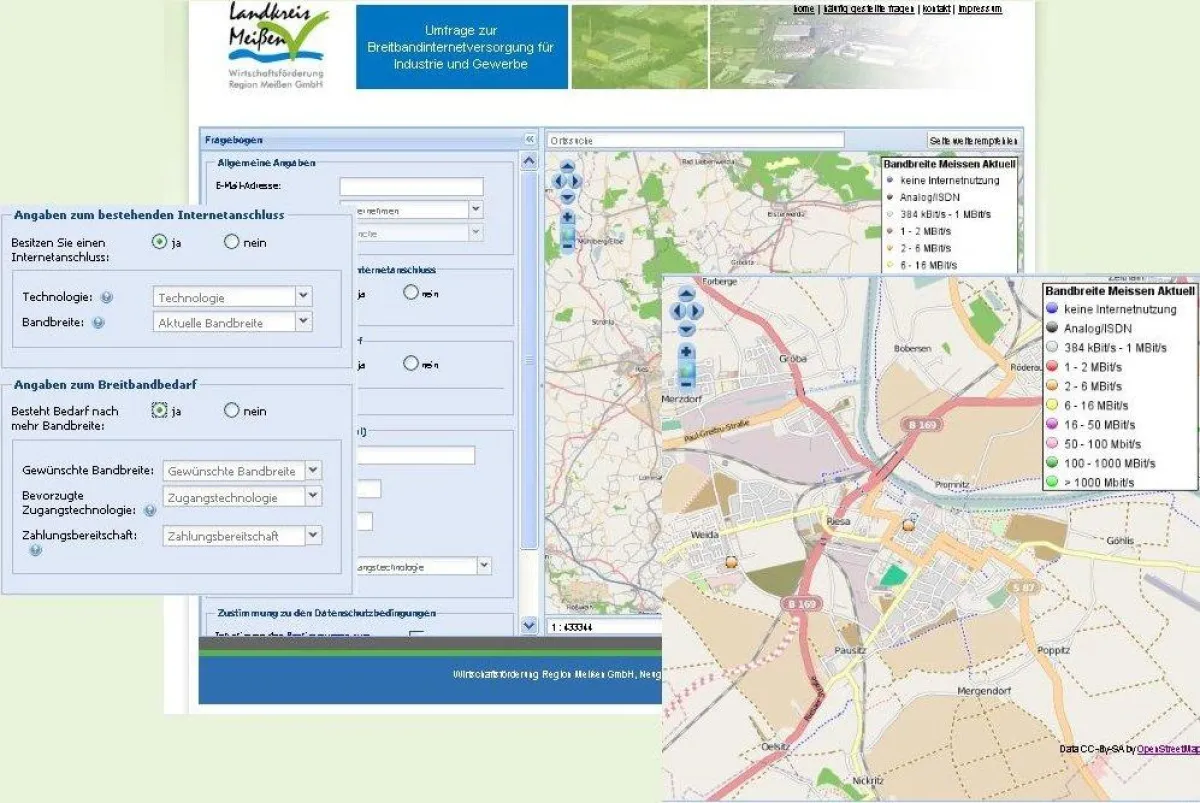
Task: Pan the enlarged map to the left
Action: 675,311
